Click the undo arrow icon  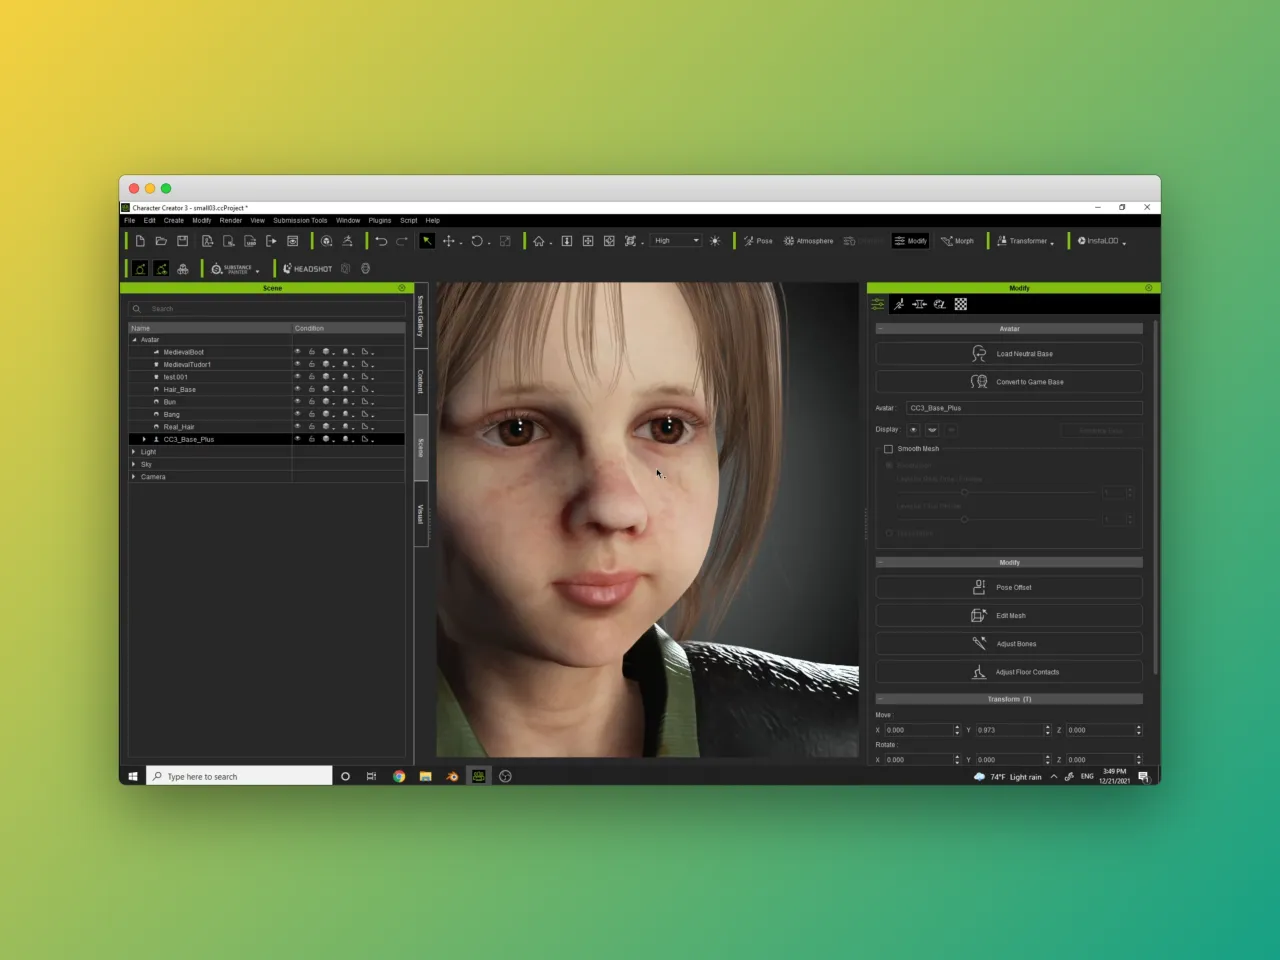pyautogui.click(x=381, y=241)
